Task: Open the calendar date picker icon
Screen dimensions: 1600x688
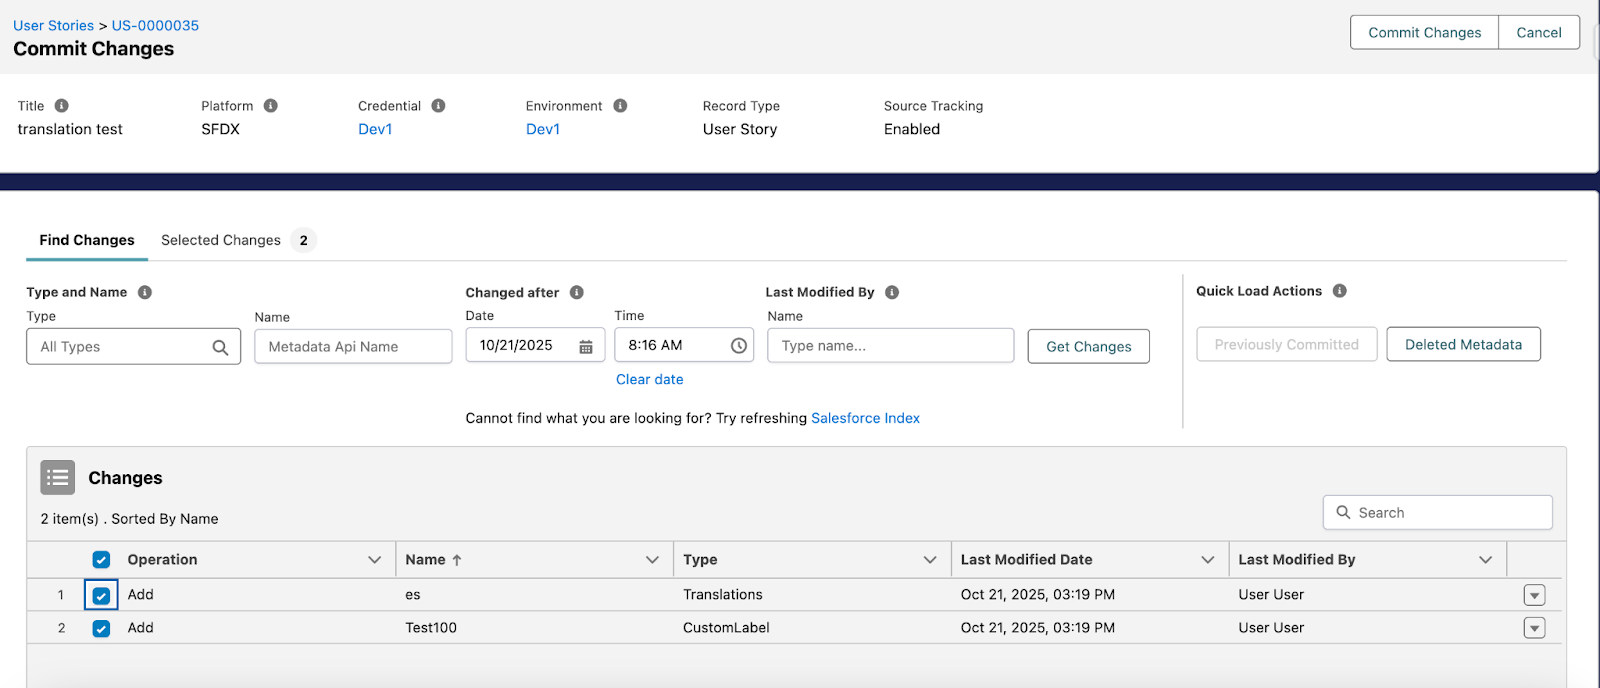Action: coord(586,346)
